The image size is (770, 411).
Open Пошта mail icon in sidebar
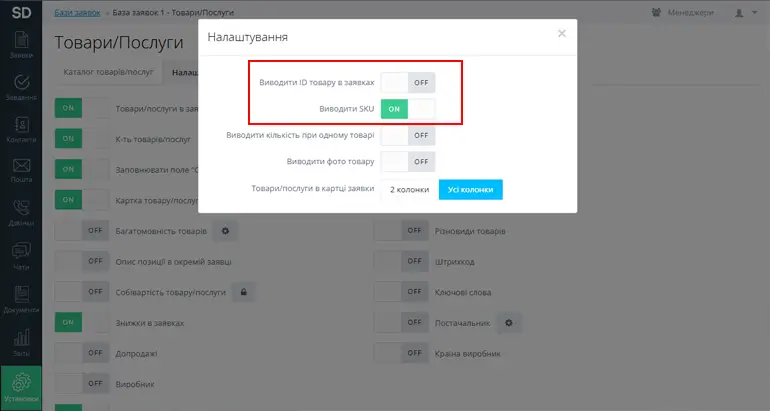(x=21, y=172)
